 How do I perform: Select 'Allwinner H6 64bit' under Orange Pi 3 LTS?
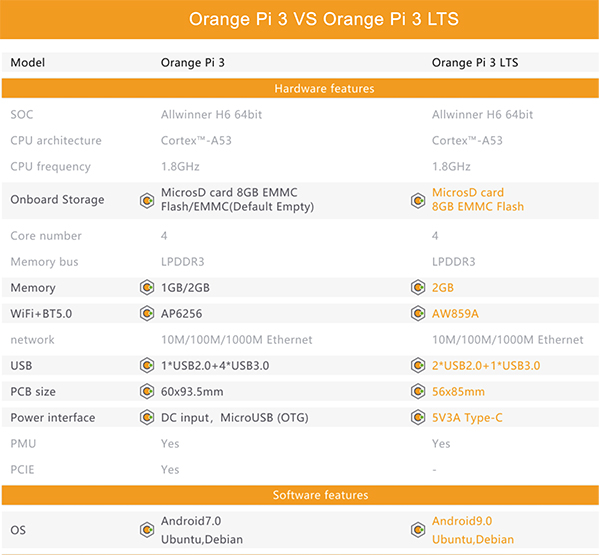(x=483, y=114)
